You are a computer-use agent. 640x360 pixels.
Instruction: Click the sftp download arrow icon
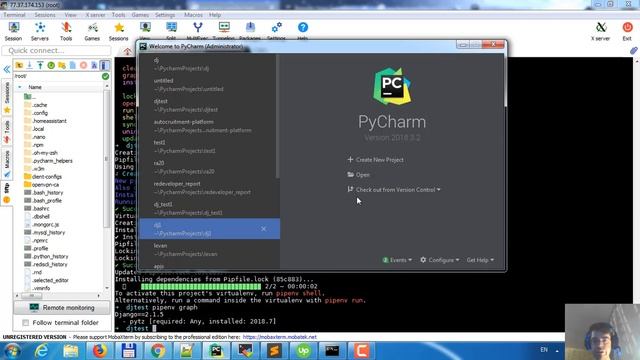point(29,65)
